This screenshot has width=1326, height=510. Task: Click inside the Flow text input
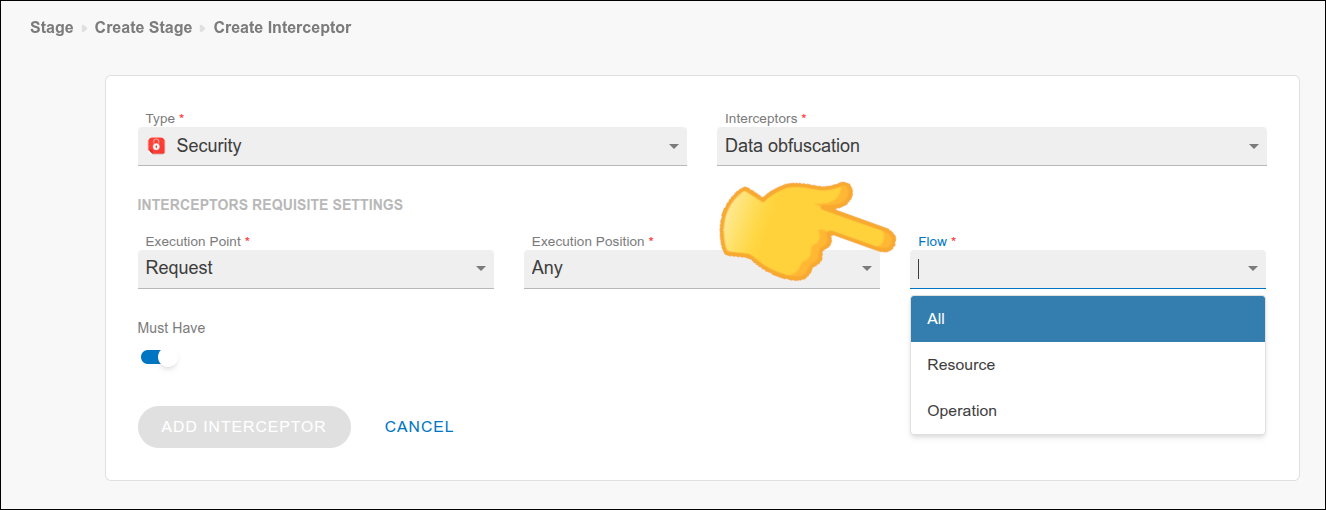(1075, 269)
